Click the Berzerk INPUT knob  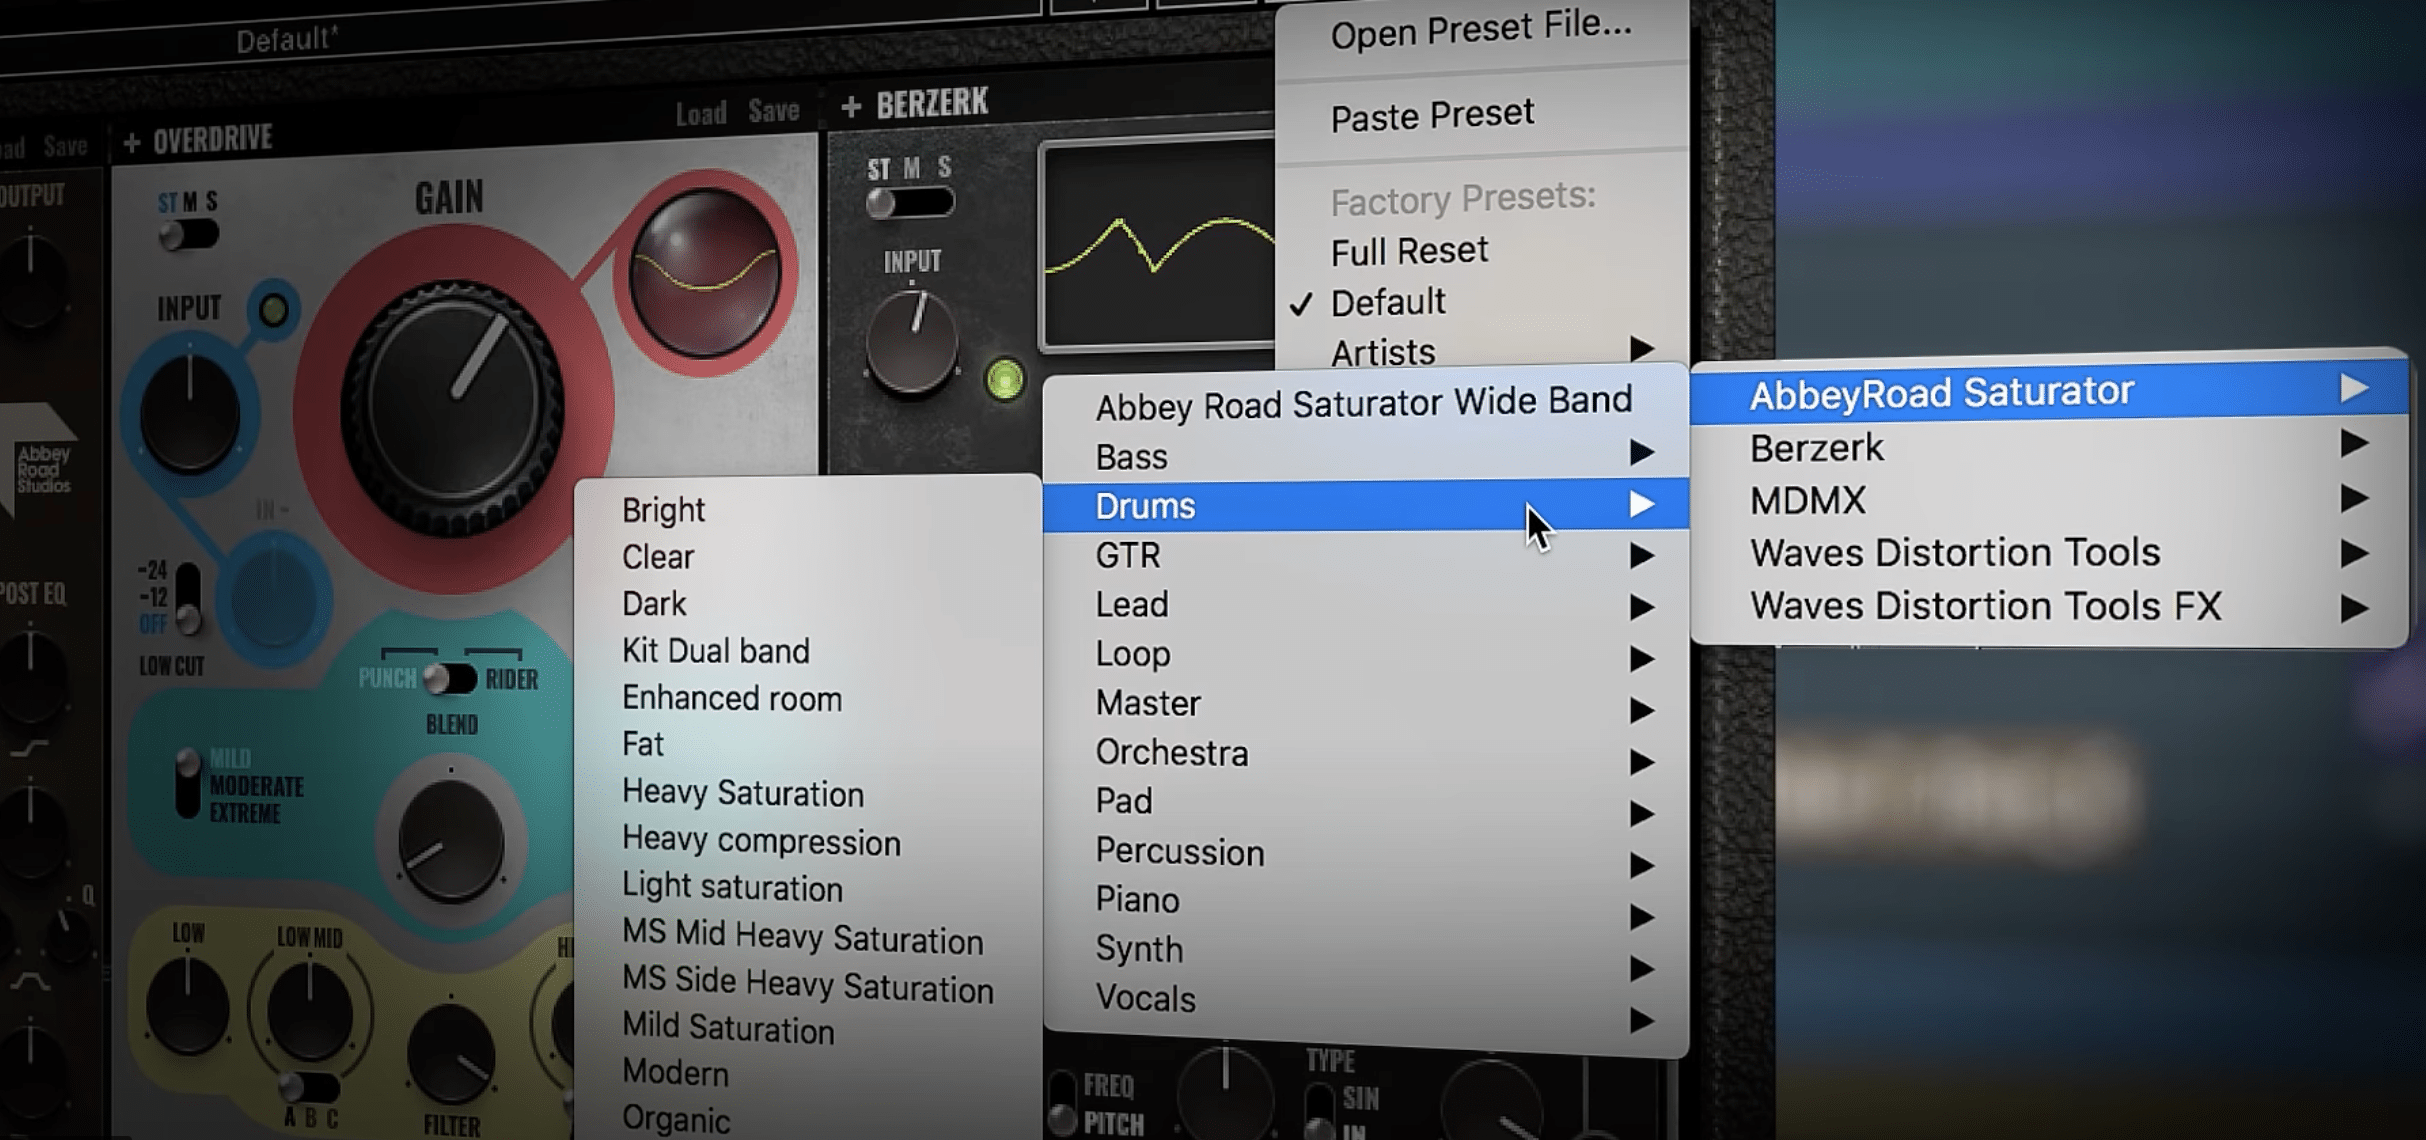click(x=911, y=345)
